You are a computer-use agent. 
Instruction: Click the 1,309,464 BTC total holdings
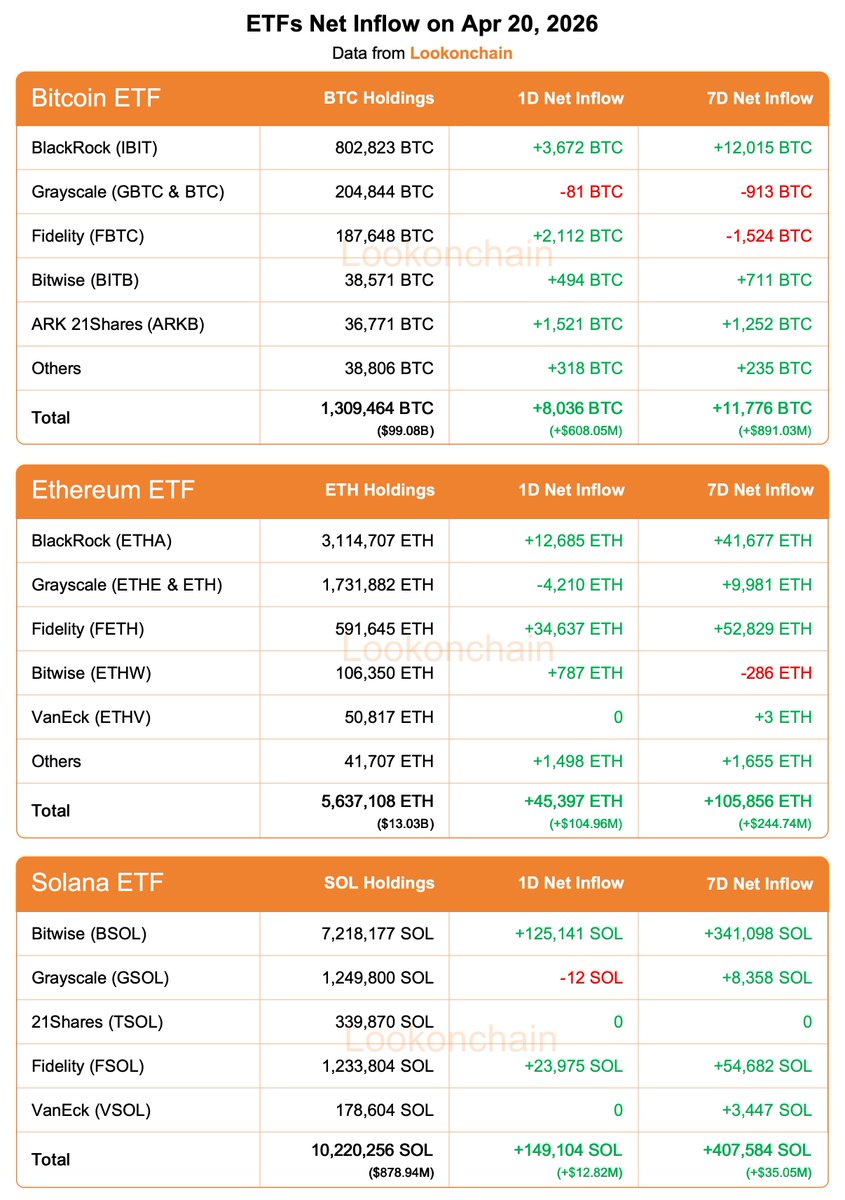point(376,408)
